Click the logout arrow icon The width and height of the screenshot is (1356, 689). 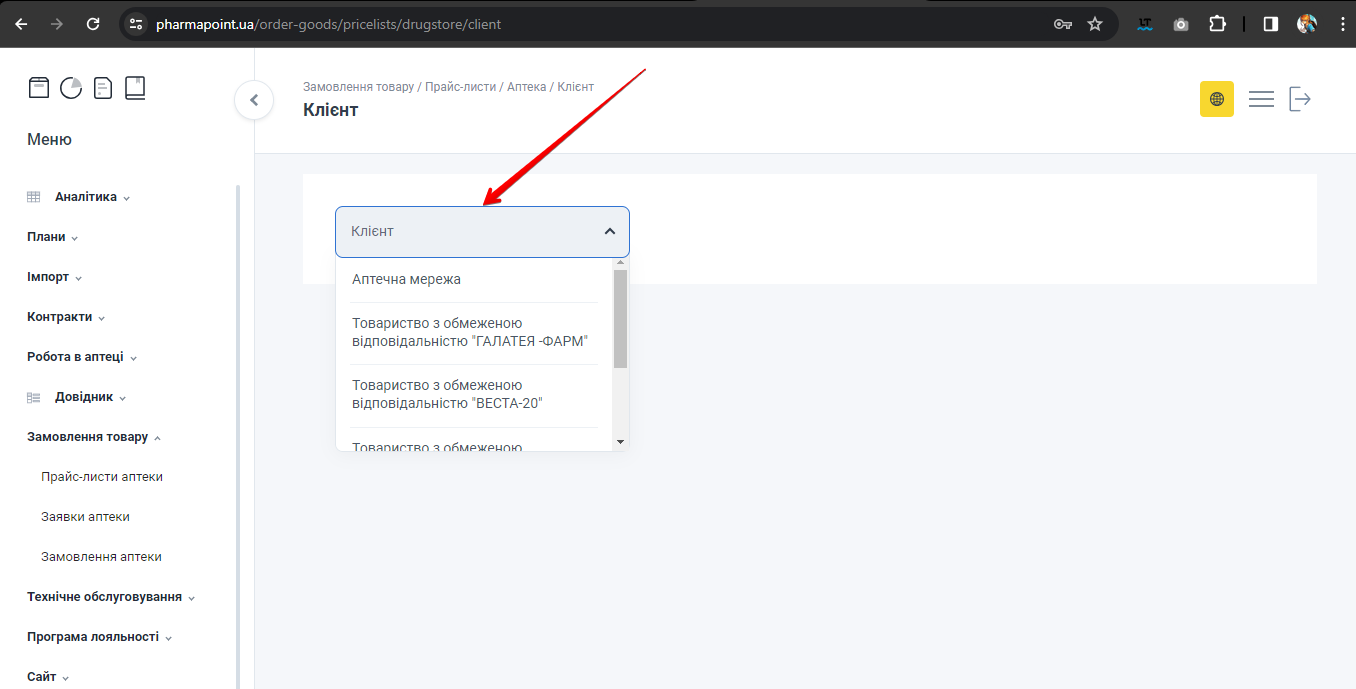[1299, 99]
